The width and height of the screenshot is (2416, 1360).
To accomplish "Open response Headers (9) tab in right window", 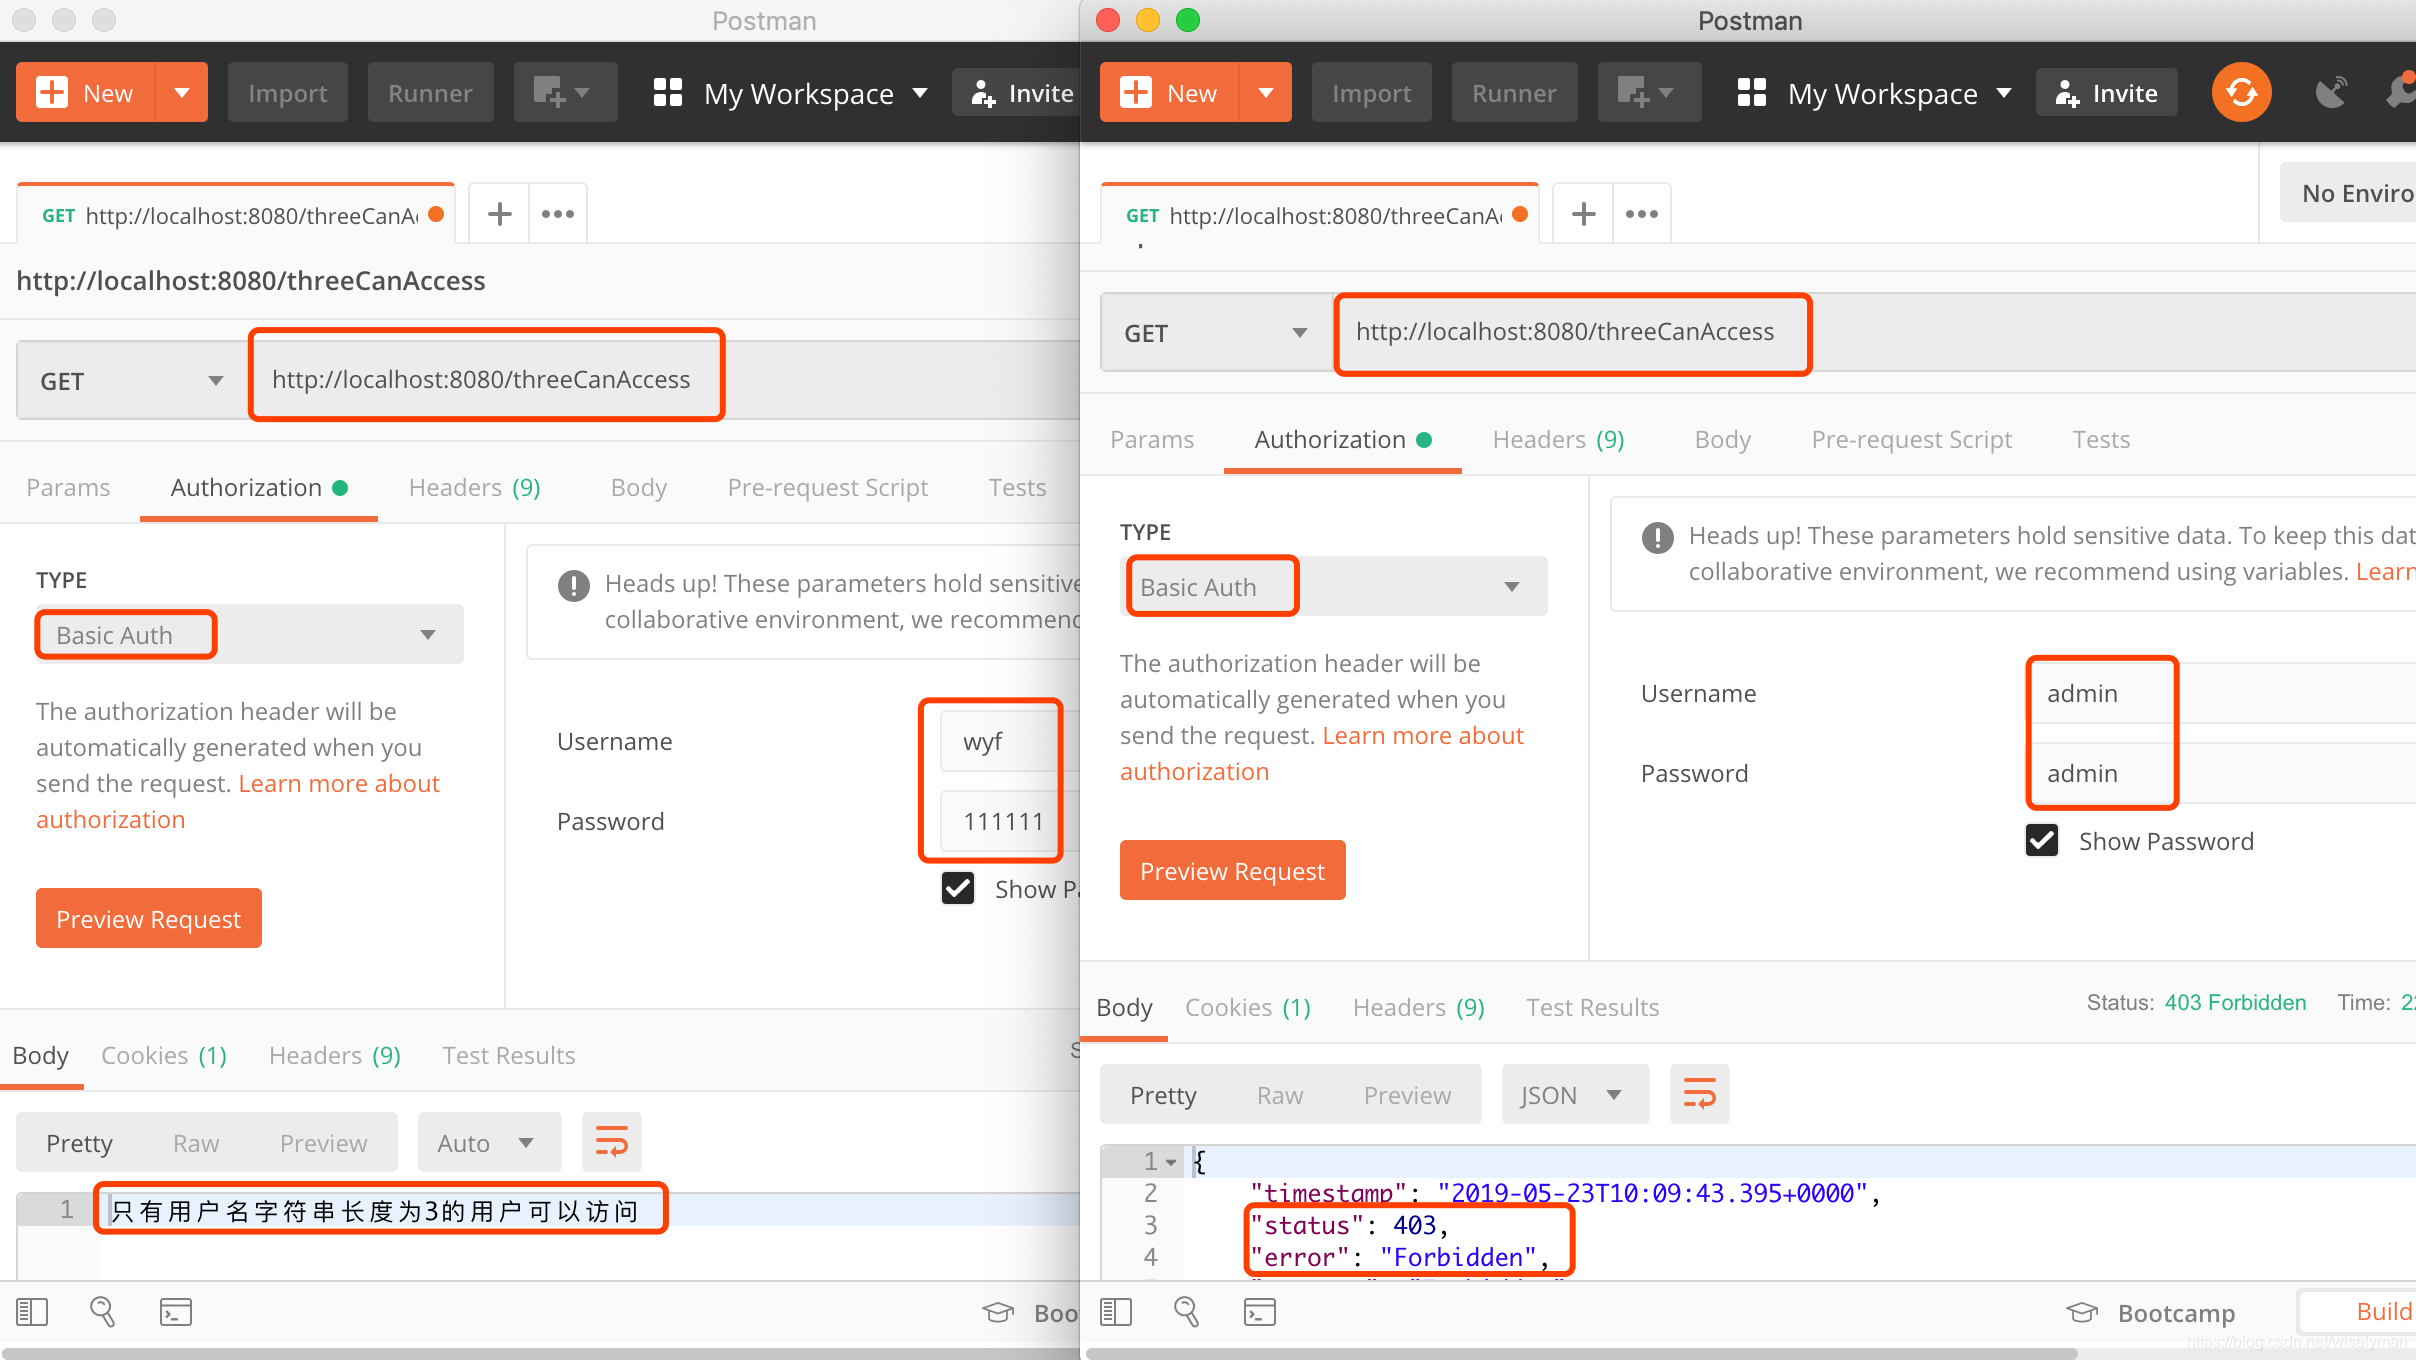I will (x=1419, y=1008).
